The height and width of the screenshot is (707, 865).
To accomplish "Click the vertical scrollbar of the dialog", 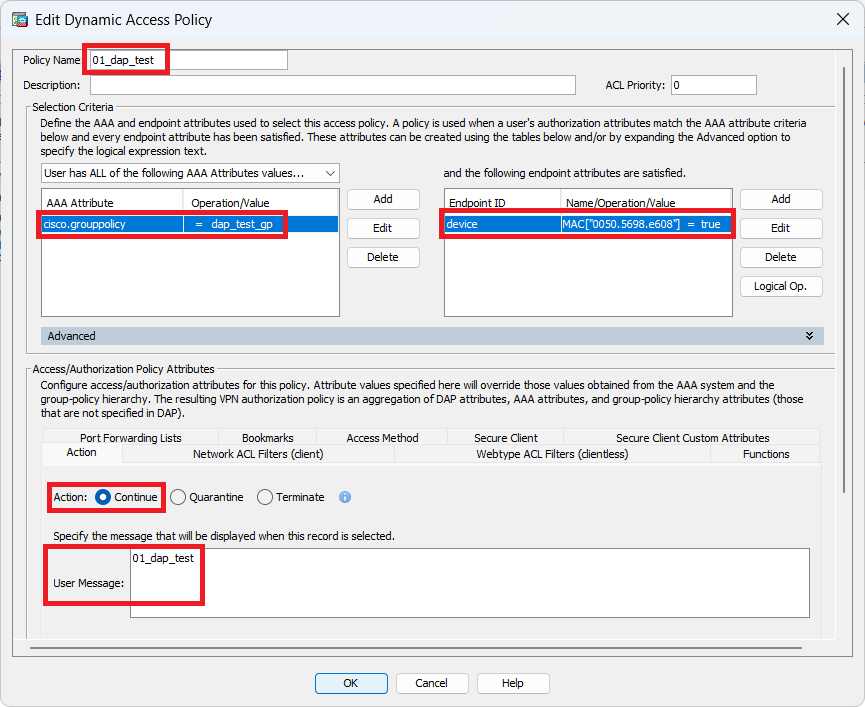I will click(x=843, y=280).
